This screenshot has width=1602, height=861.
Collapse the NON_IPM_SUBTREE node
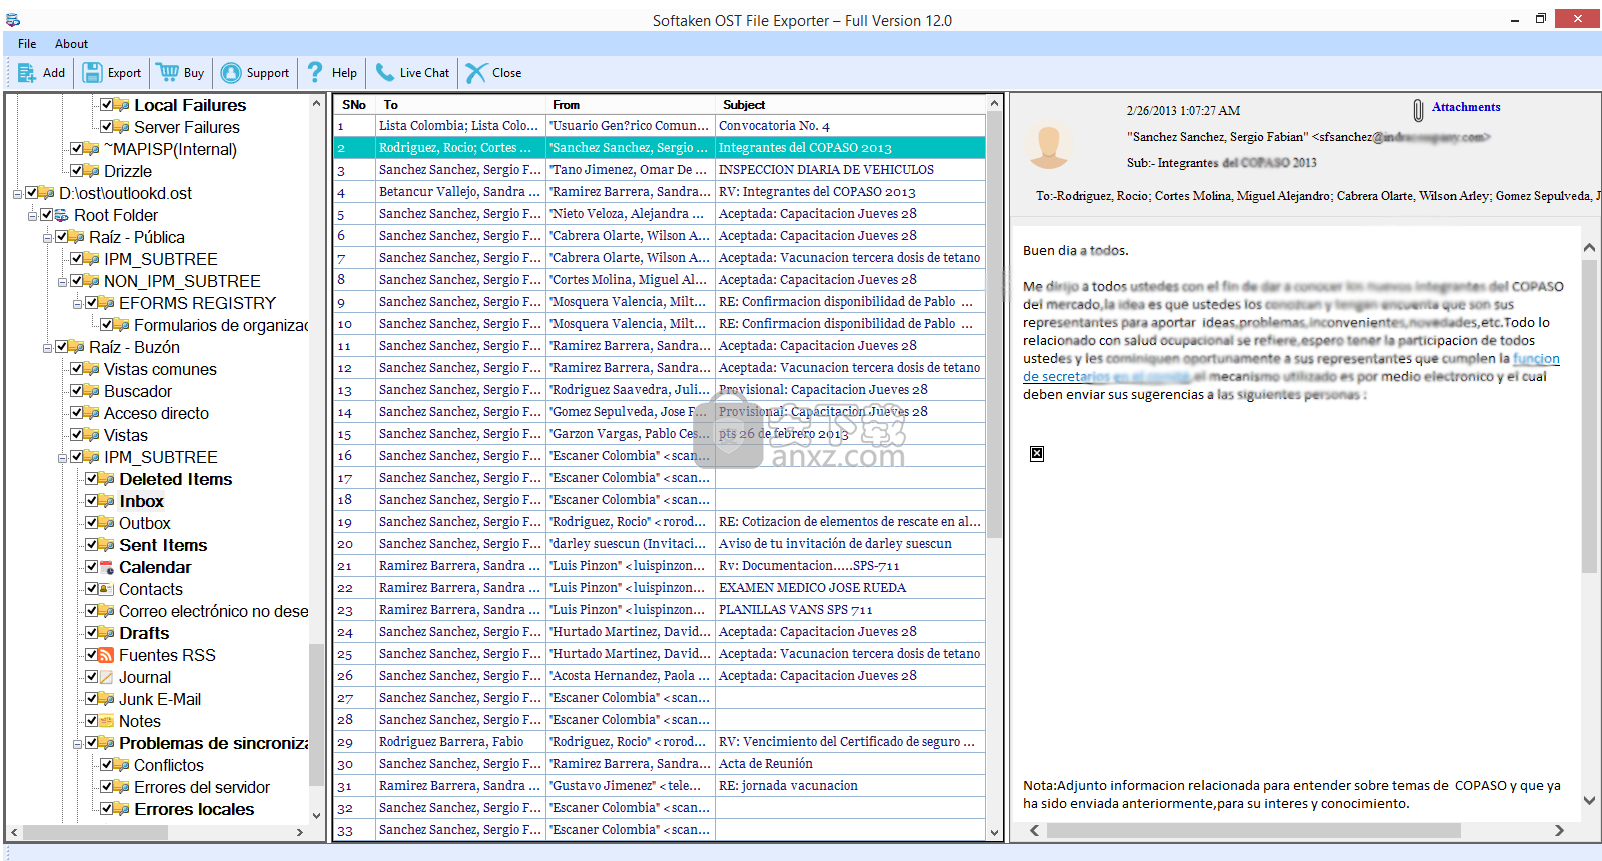[x=62, y=281]
